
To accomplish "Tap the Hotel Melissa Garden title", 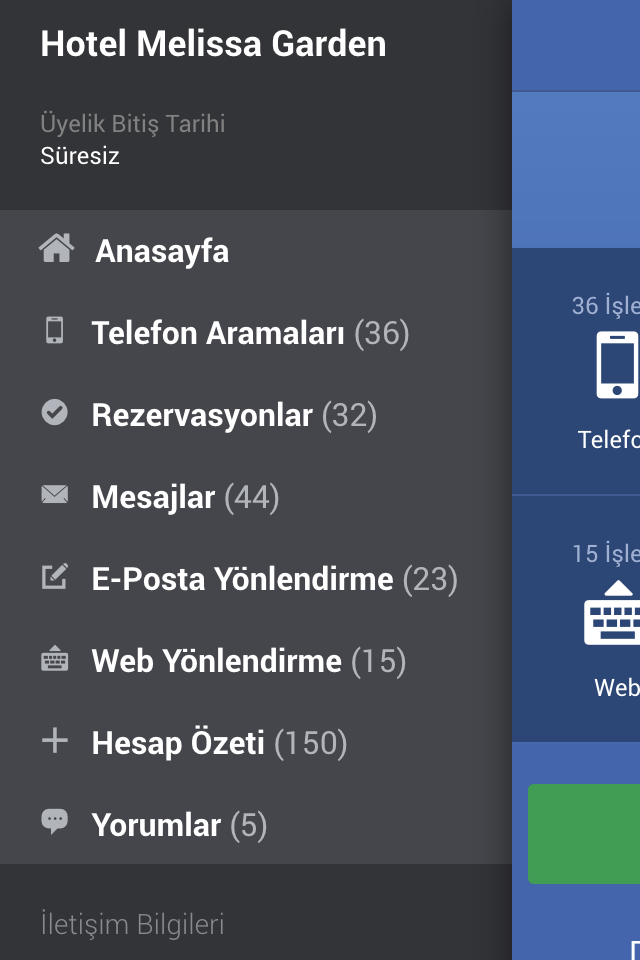I will tap(213, 44).
